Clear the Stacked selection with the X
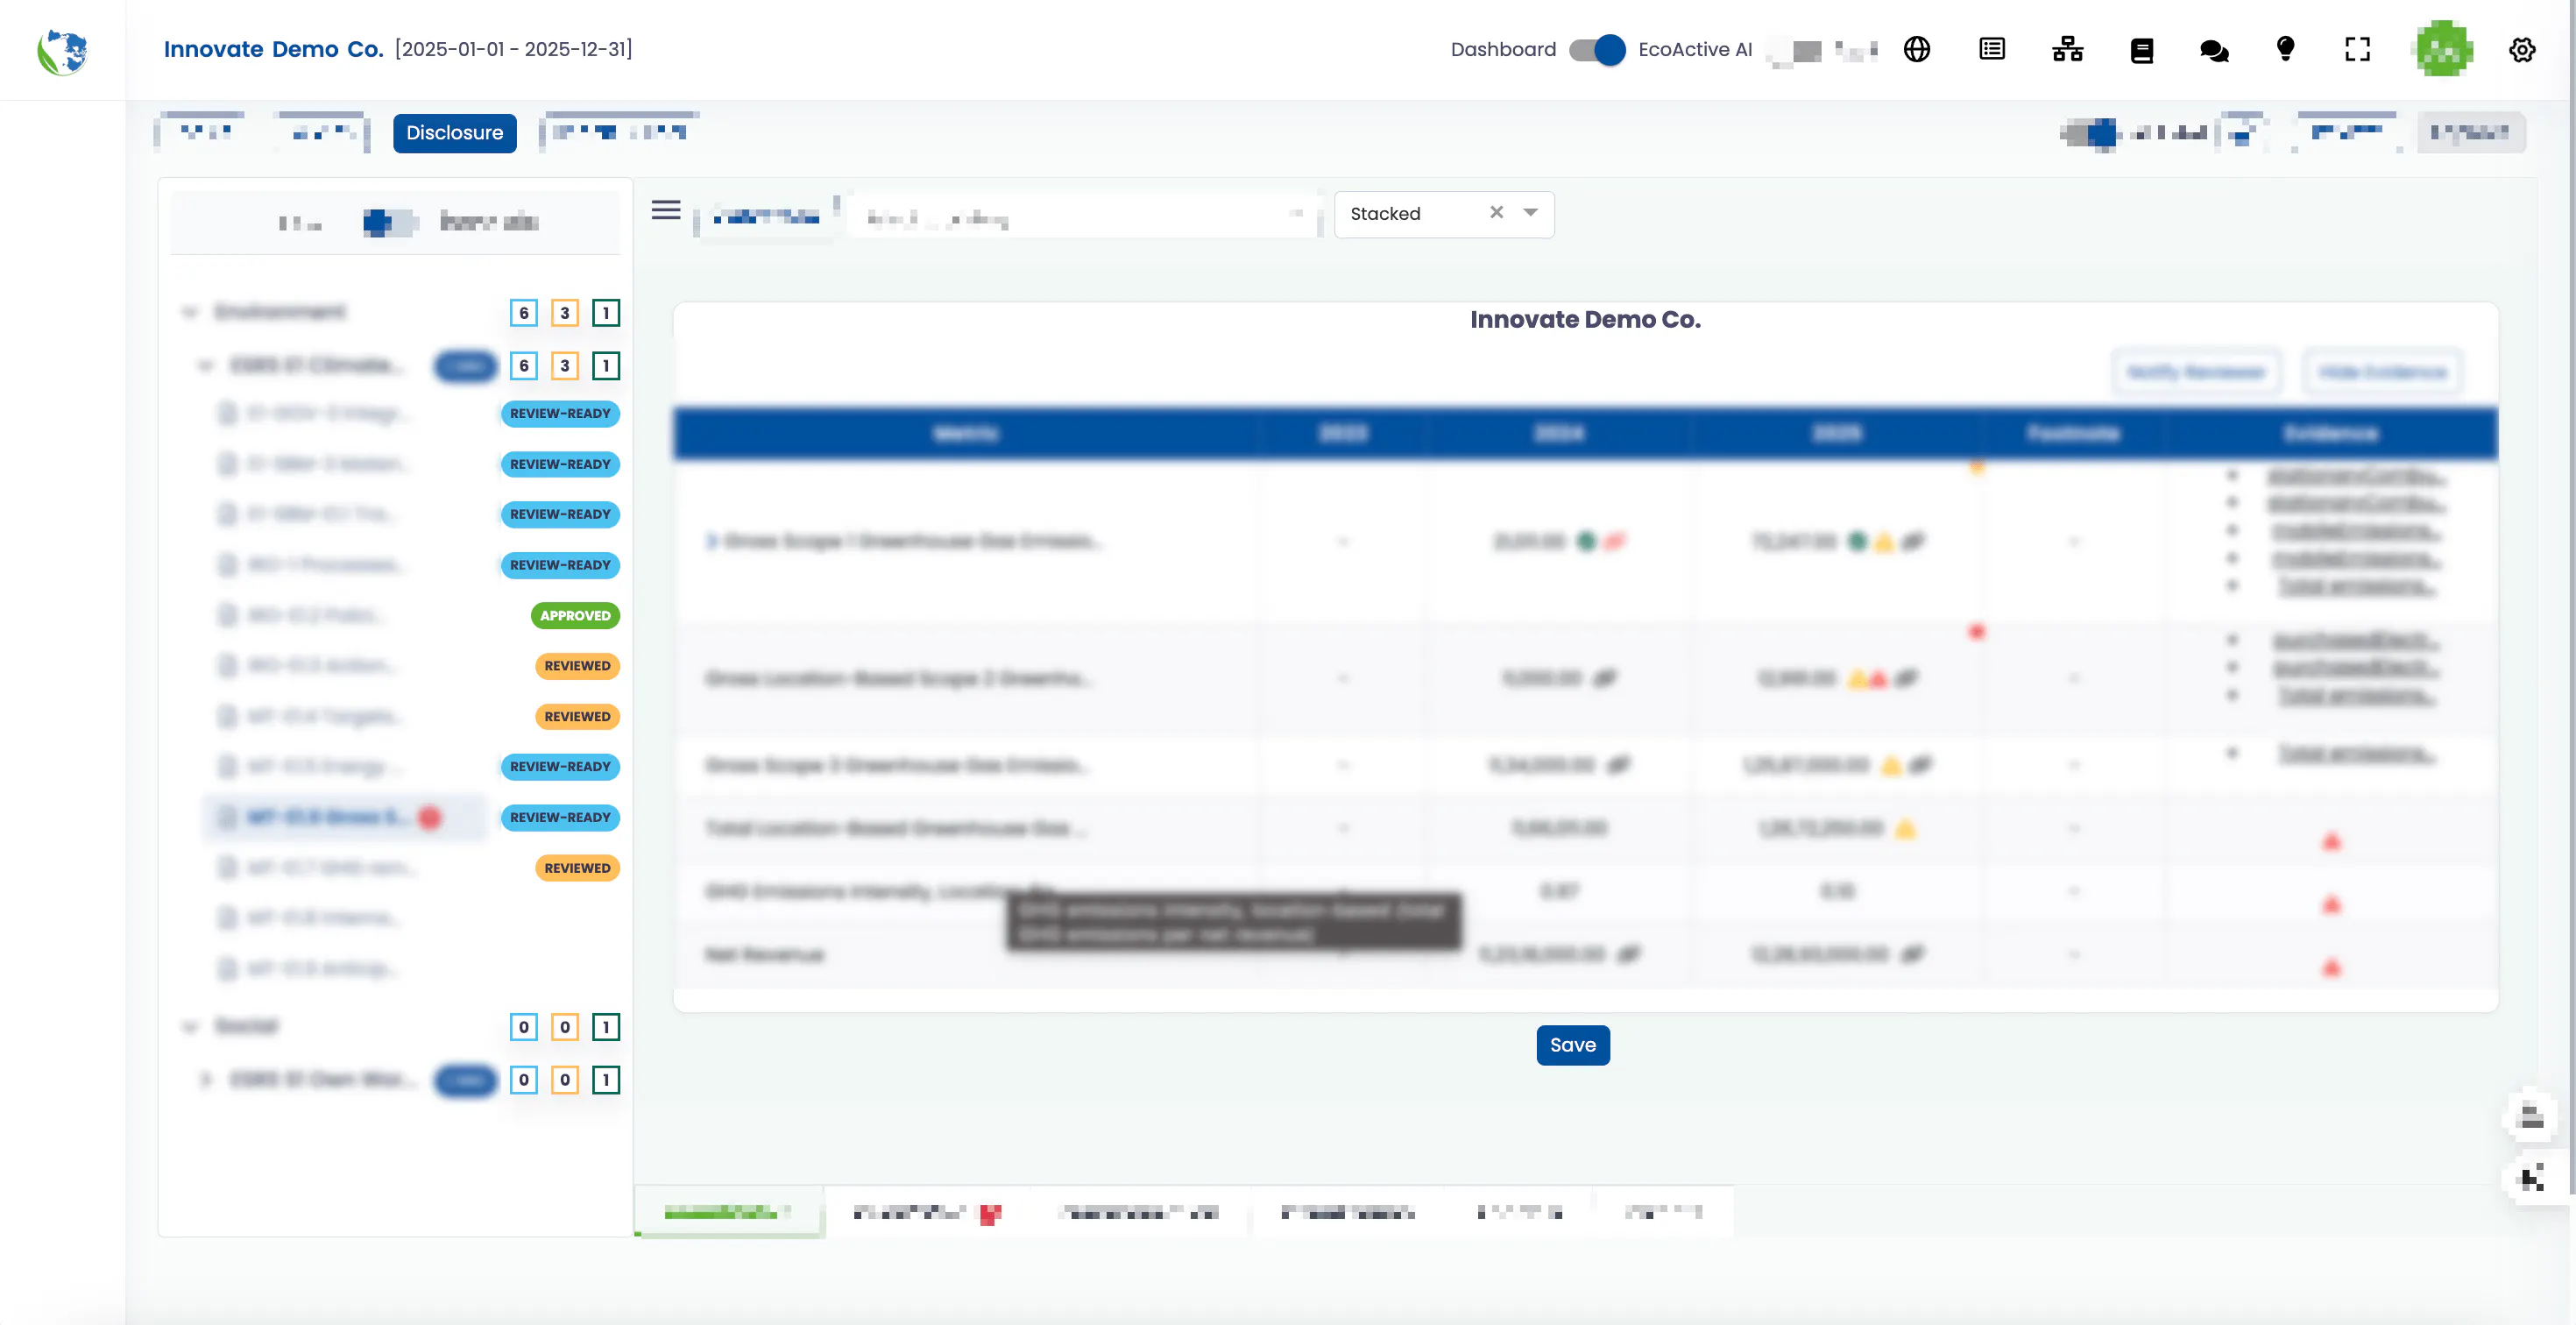This screenshot has width=2576, height=1325. pyautogui.click(x=1496, y=212)
